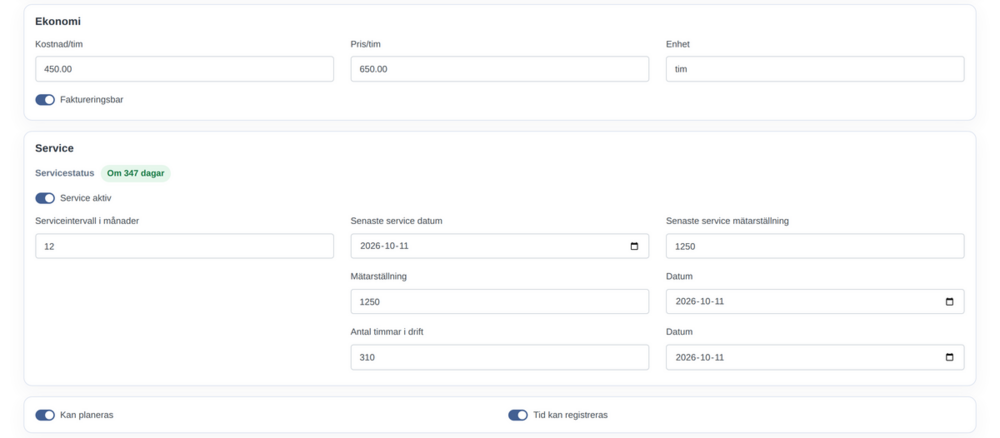Select the date field next to Antal timmar i drift
This screenshot has width=1000, height=438.
point(815,358)
